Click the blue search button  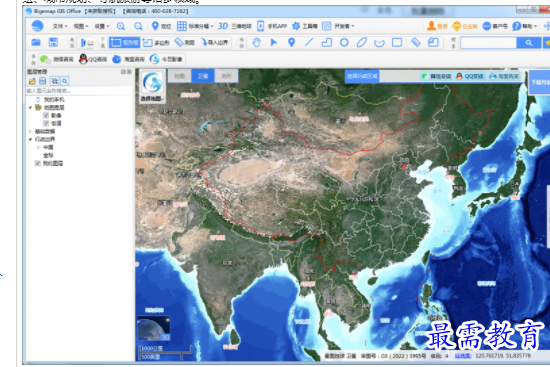[x=529, y=43]
